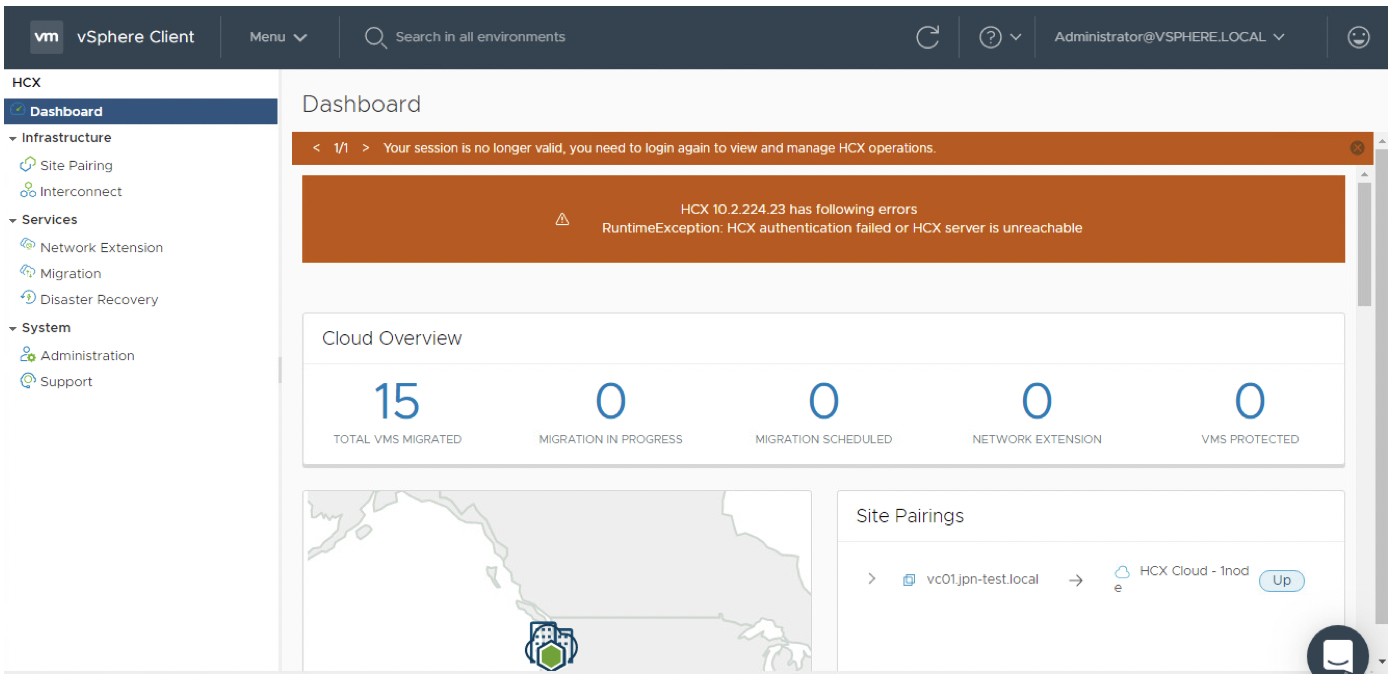The image size is (1390, 678).
Task: Show next notification with right arrow
Action: pyautogui.click(x=366, y=148)
